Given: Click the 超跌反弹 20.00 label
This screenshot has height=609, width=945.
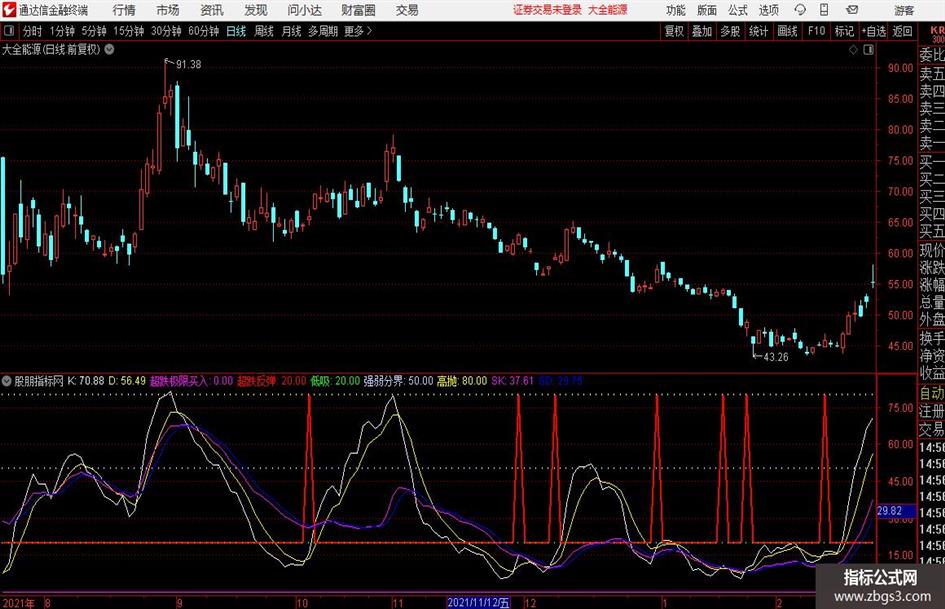Looking at the screenshot, I should point(272,381).
